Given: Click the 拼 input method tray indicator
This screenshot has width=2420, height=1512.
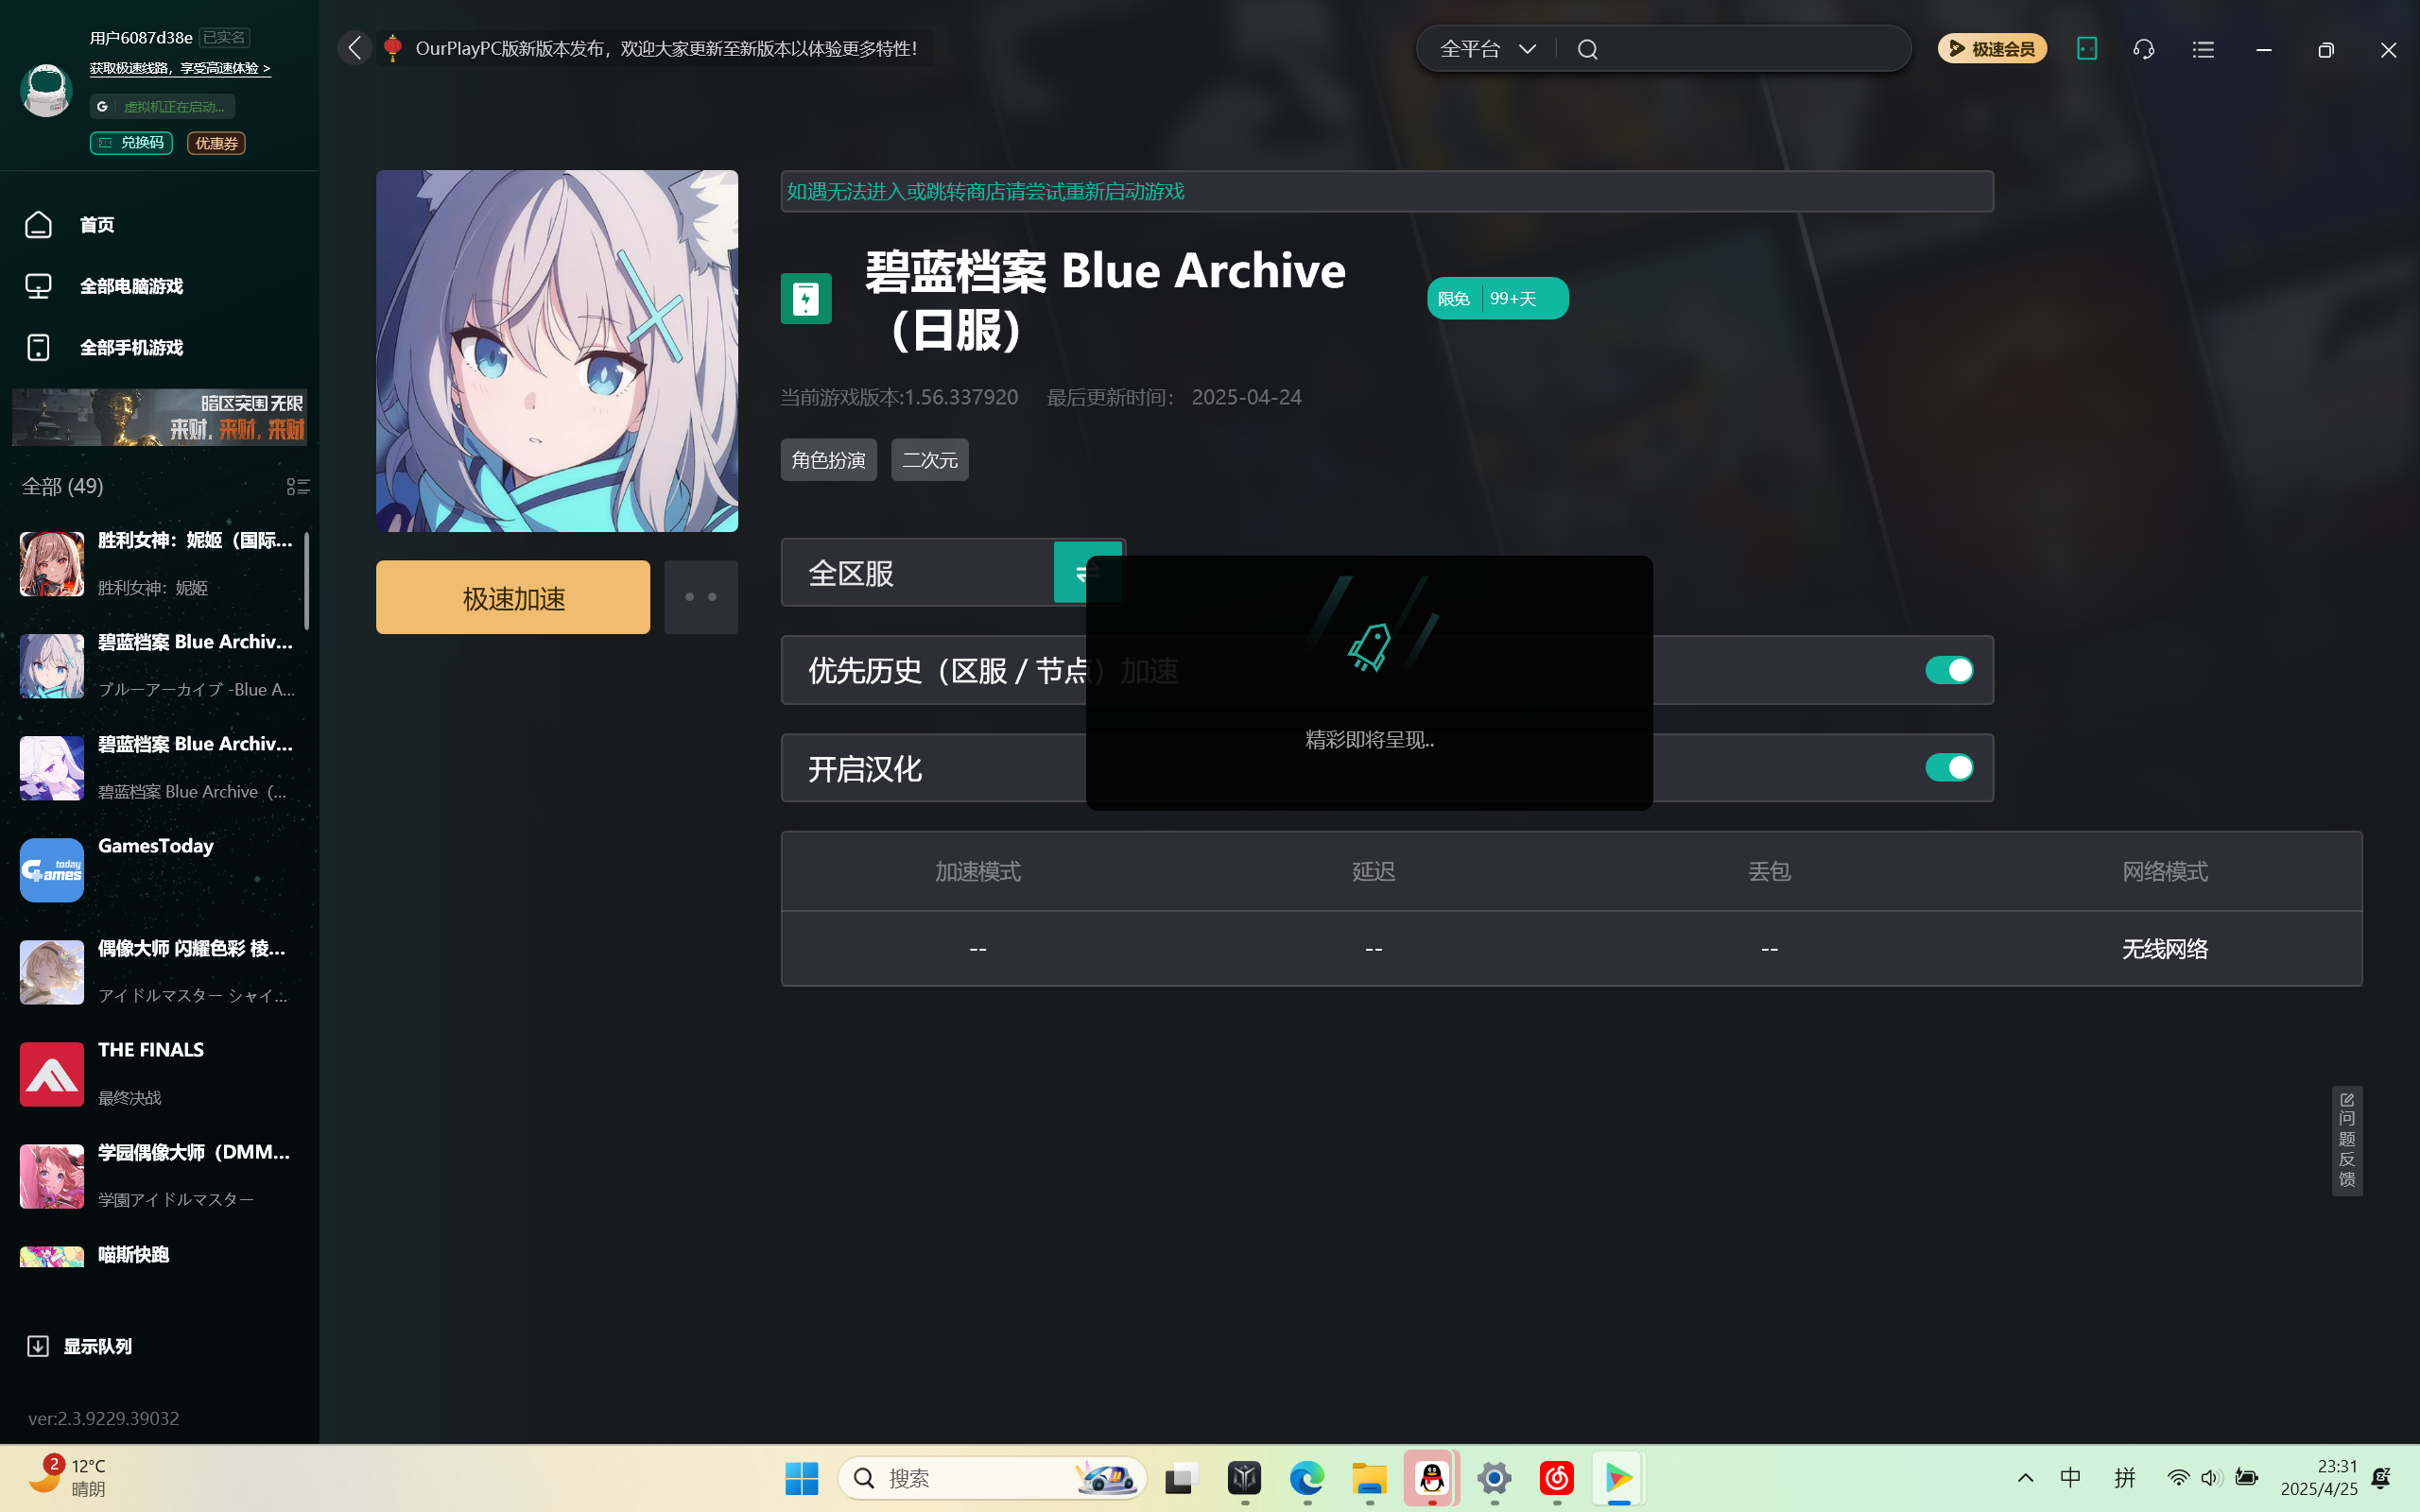Looking at the screenshot, I should tap(2125, 1478).
